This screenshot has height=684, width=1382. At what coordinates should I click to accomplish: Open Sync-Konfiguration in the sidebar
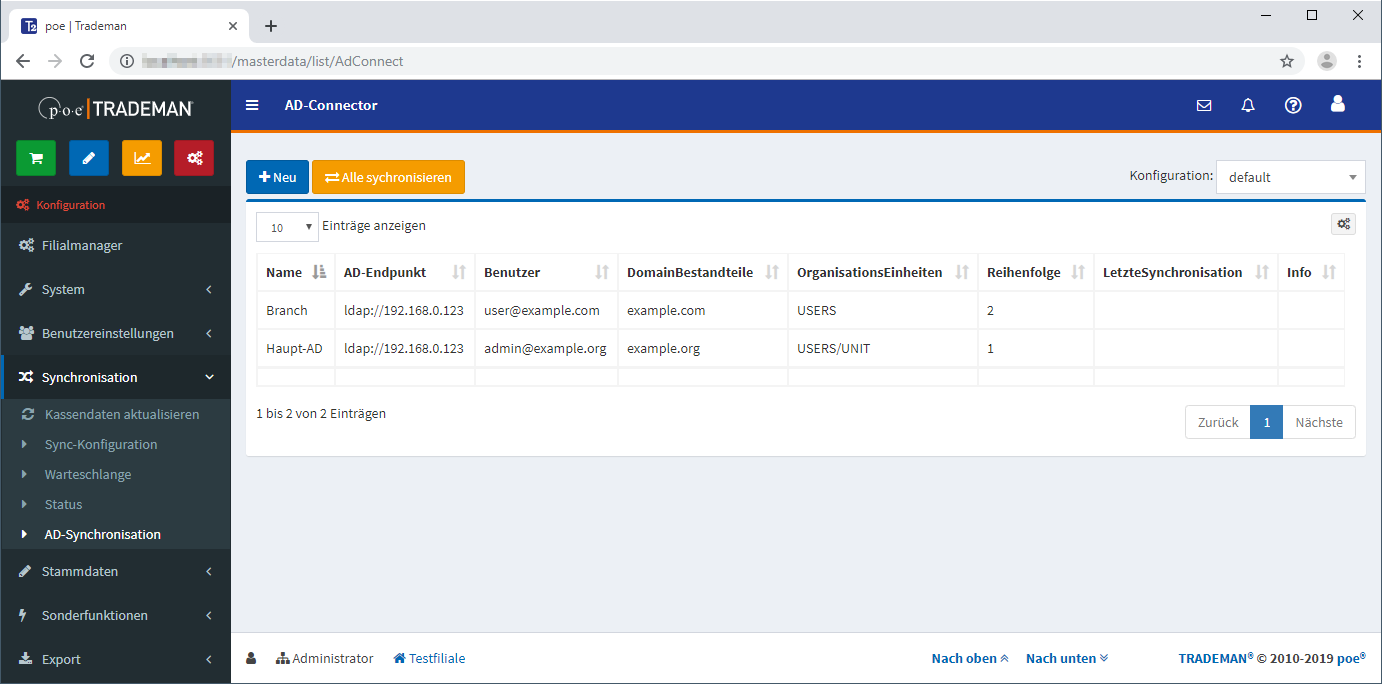point(101,444)
